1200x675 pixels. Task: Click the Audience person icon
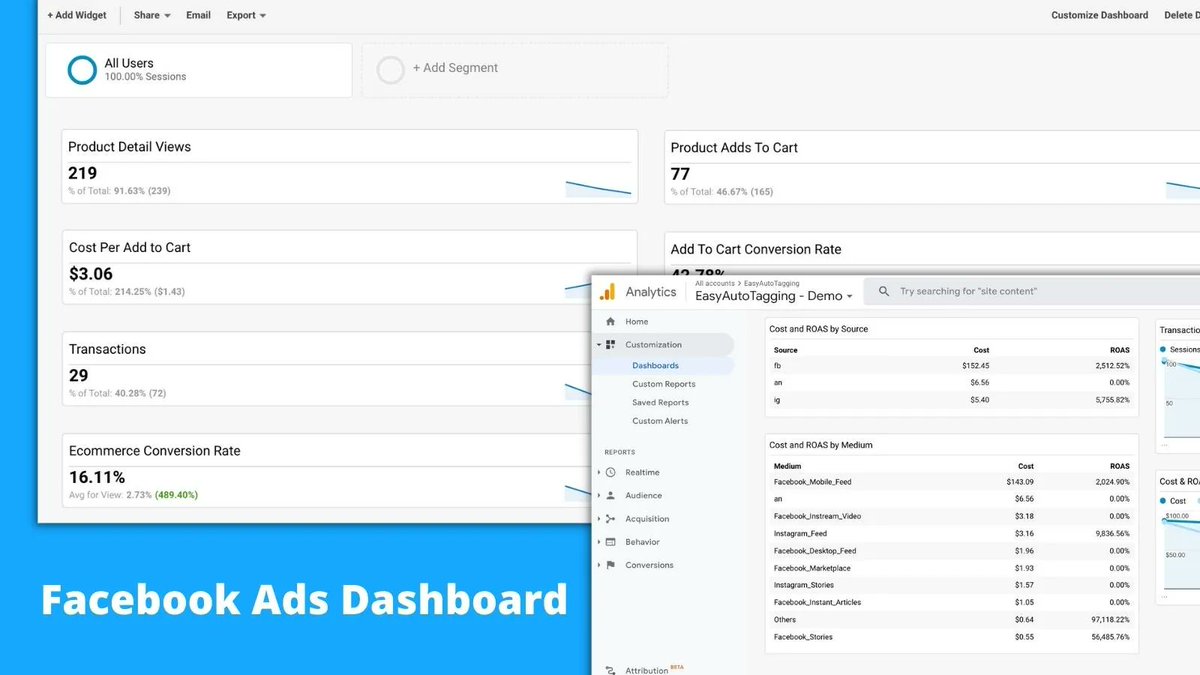click(610, 495)
